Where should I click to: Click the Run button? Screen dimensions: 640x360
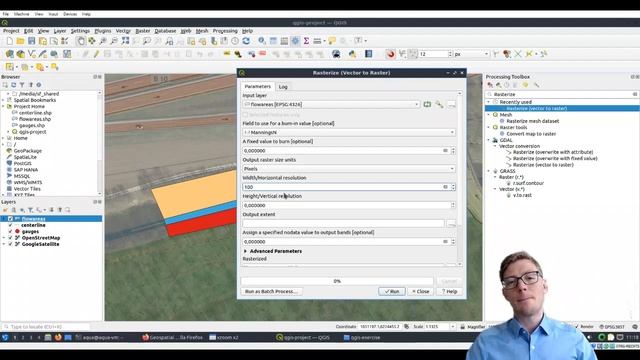392,291
